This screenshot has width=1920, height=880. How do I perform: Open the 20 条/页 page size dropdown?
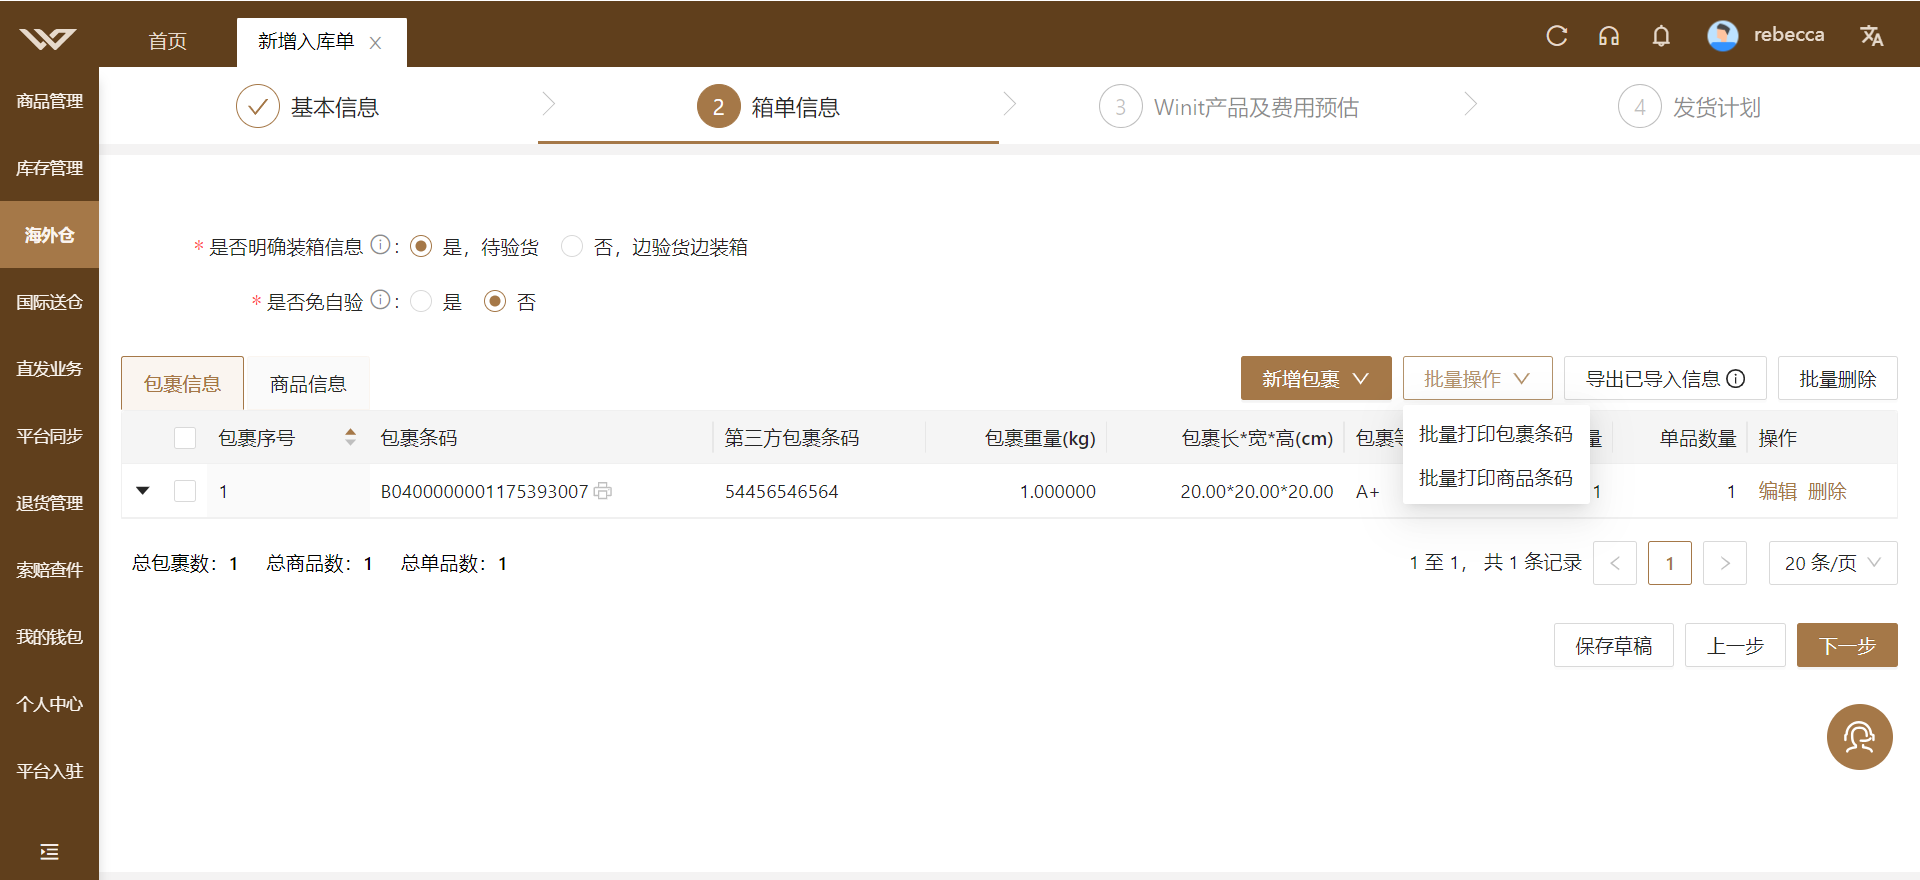1833,563
